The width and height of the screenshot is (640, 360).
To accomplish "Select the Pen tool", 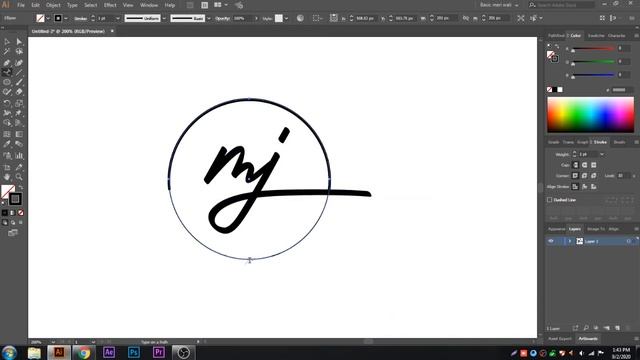I will click(7, 63).
